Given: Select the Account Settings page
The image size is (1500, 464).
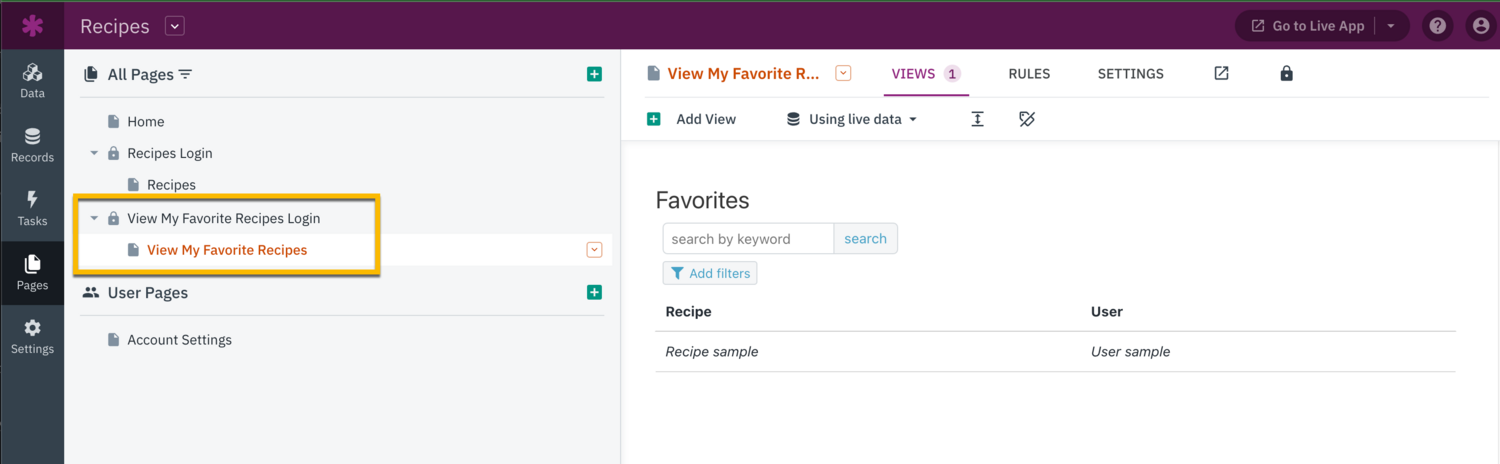Looking at the screenshot, I should pyautogui.click(x=179, y=340).
